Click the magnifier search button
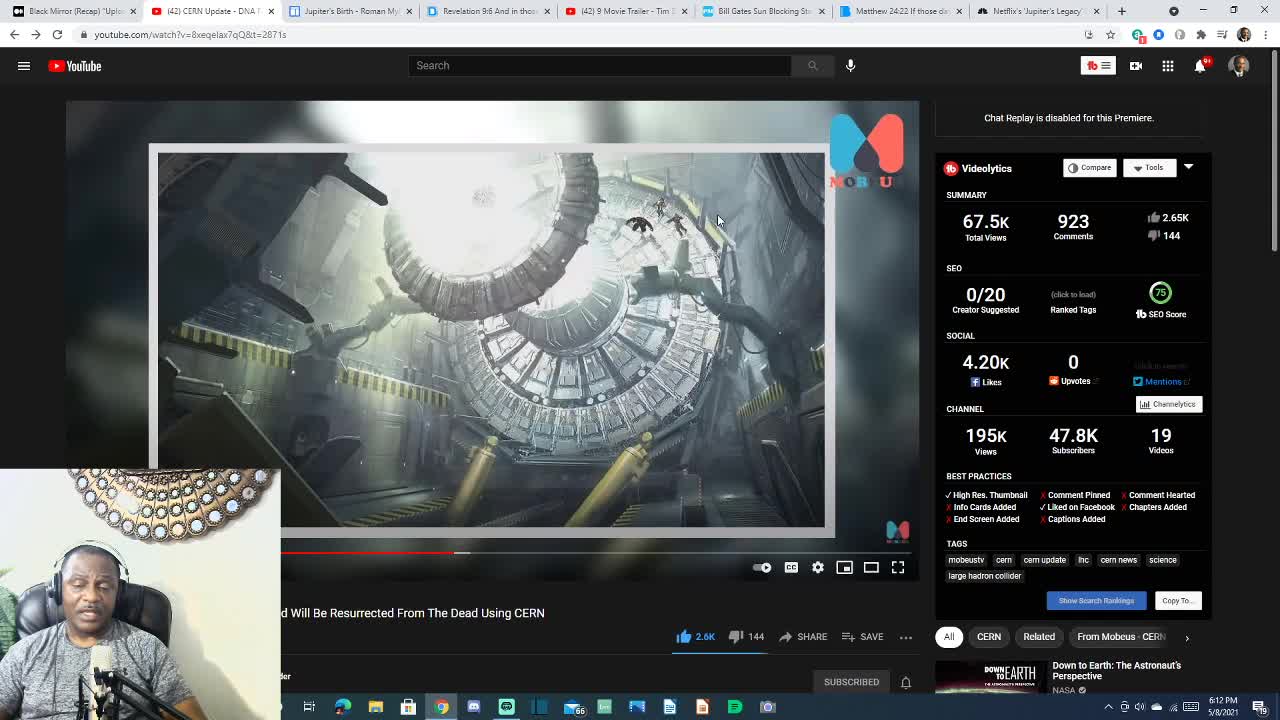Screen dimensions: 1280x720 pyautogui.click(x=812, y=66)
